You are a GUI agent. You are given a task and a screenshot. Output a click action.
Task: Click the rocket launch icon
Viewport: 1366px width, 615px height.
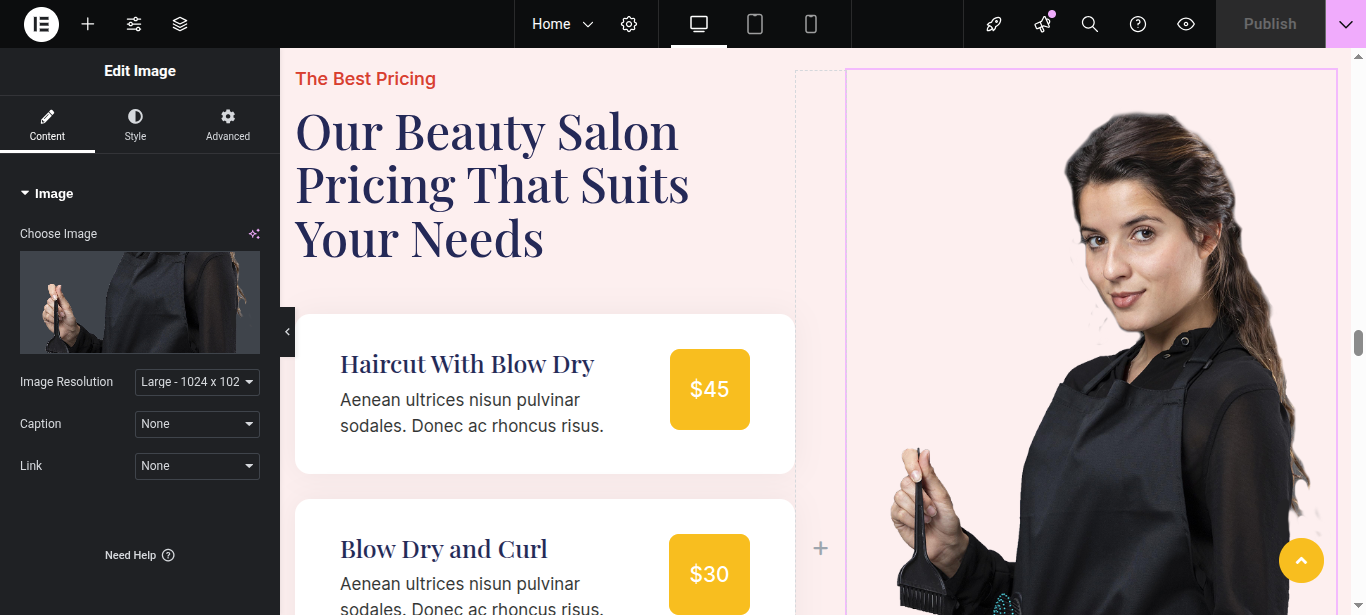click(994, 24)
